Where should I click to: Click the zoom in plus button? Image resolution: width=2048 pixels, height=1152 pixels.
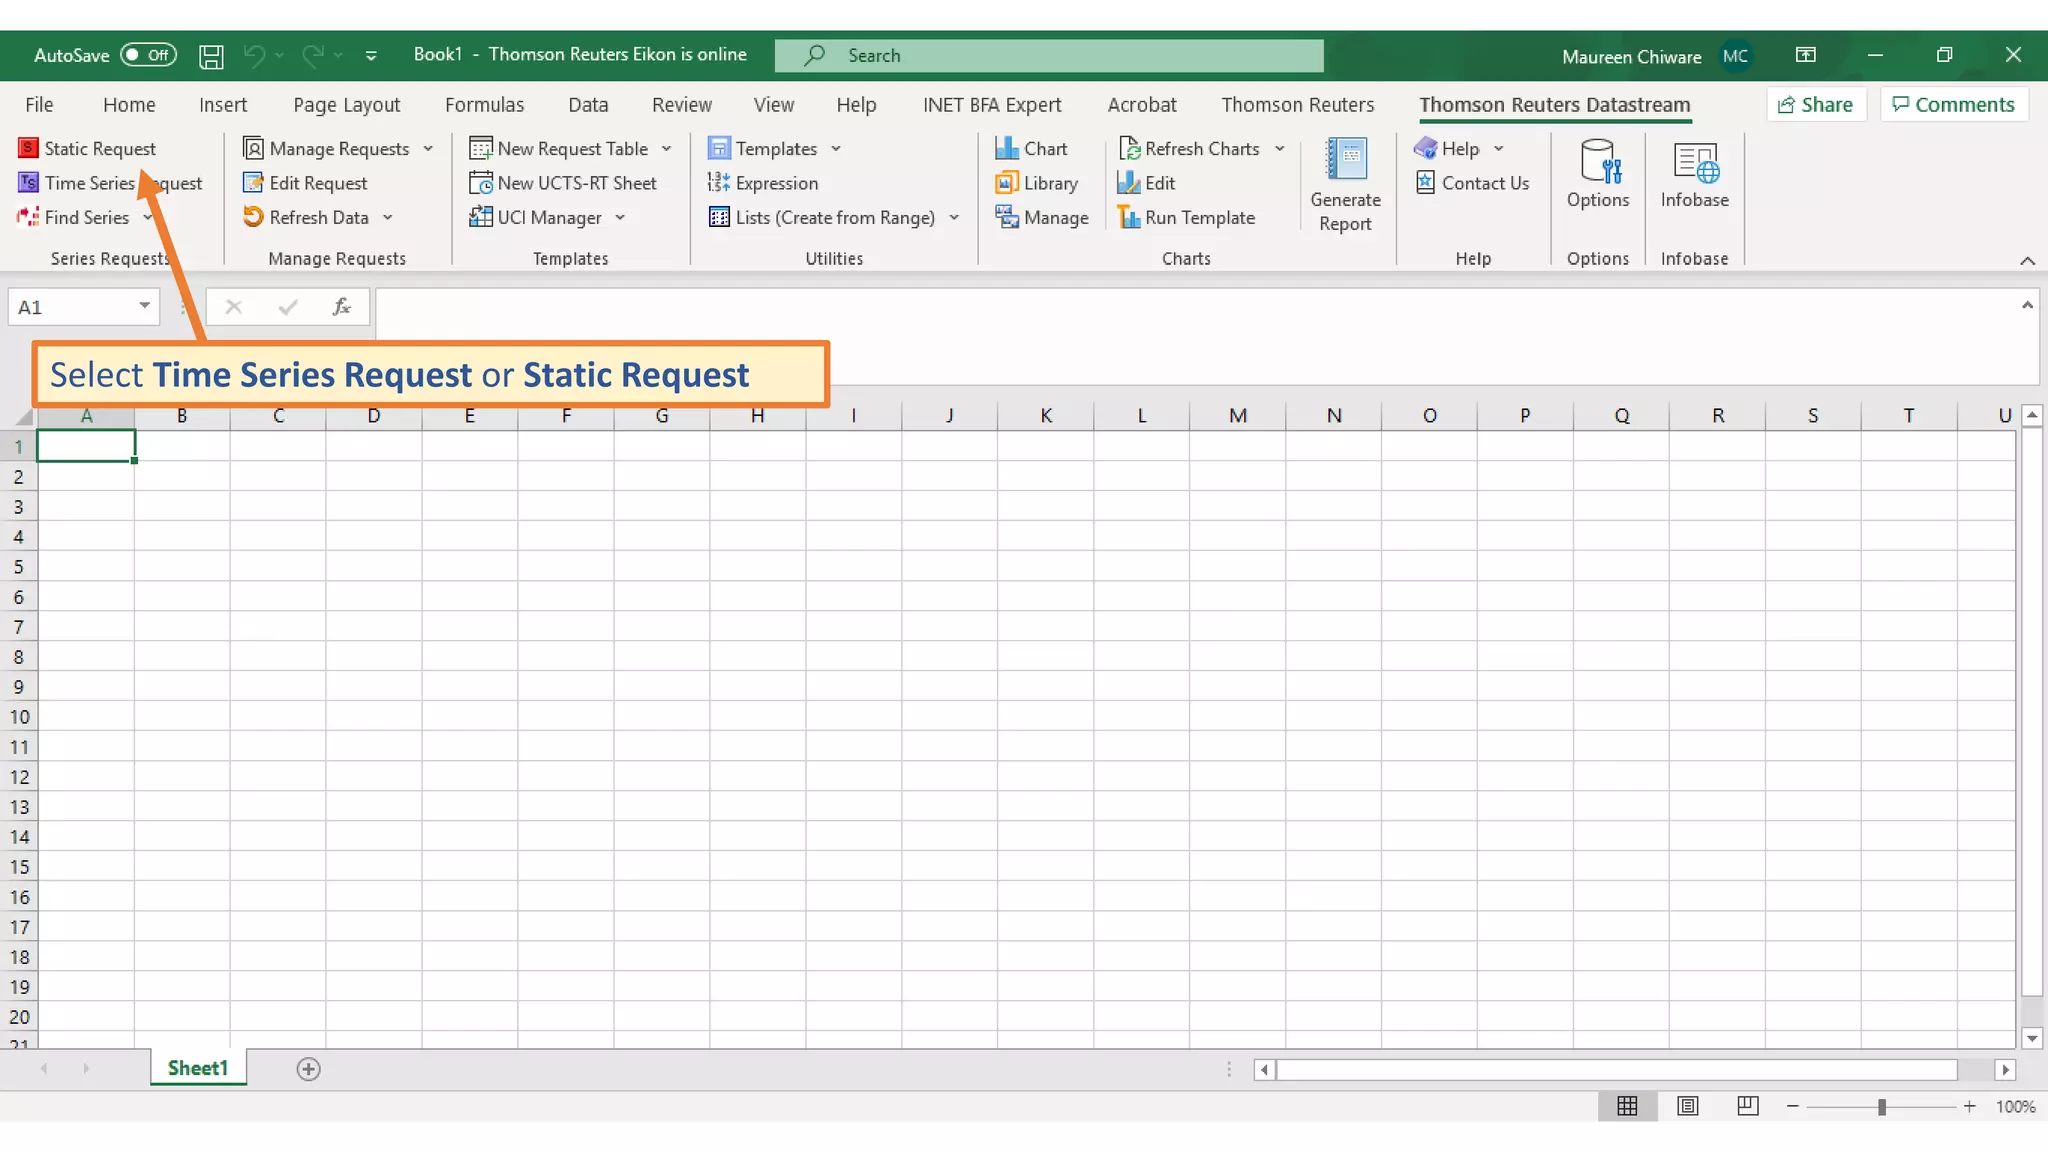[x=1969, y=1106]
